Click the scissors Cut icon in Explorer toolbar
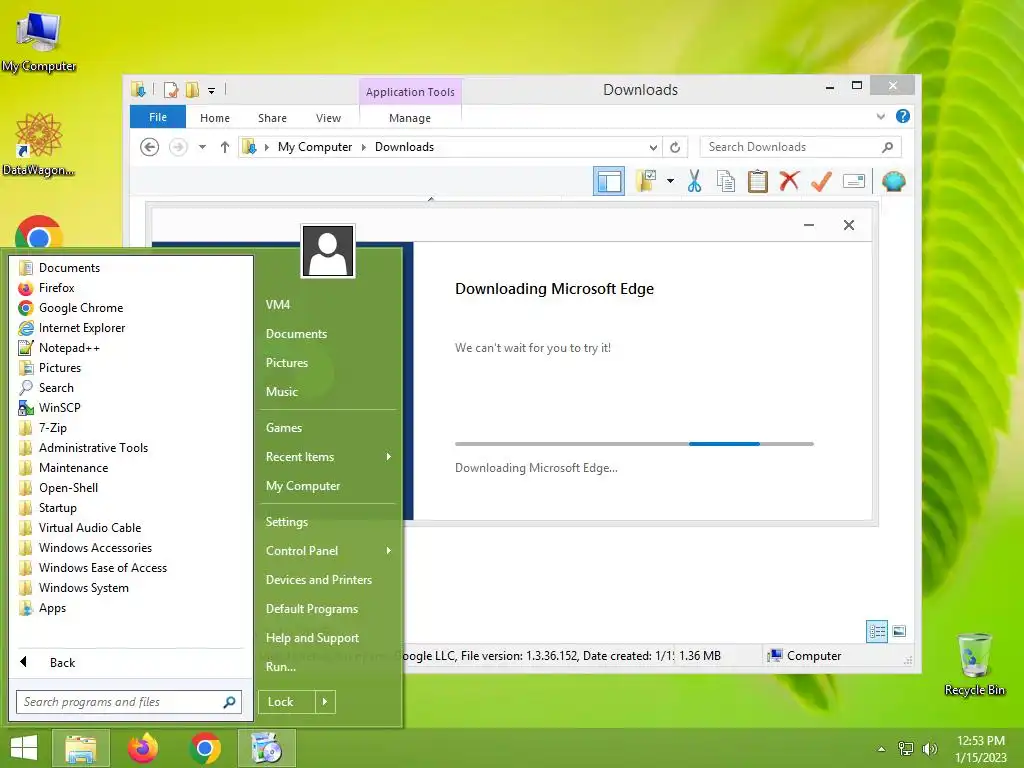Image resolution: width=1024 pixels, height=768 pixels. [x=694, y=181]
